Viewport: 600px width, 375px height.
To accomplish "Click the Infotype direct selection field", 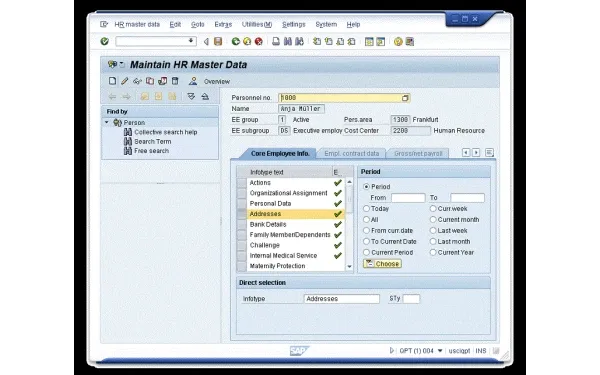I will (x=342, y=298).
